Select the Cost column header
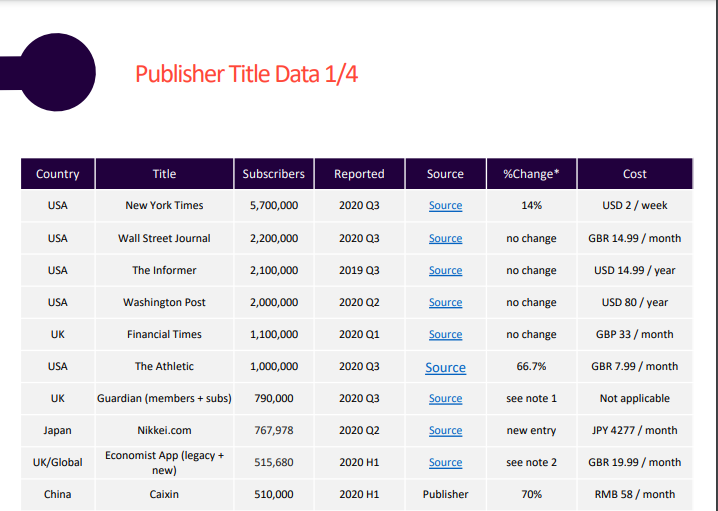Viewport: 718px width, 511px height. pos(635,174)
